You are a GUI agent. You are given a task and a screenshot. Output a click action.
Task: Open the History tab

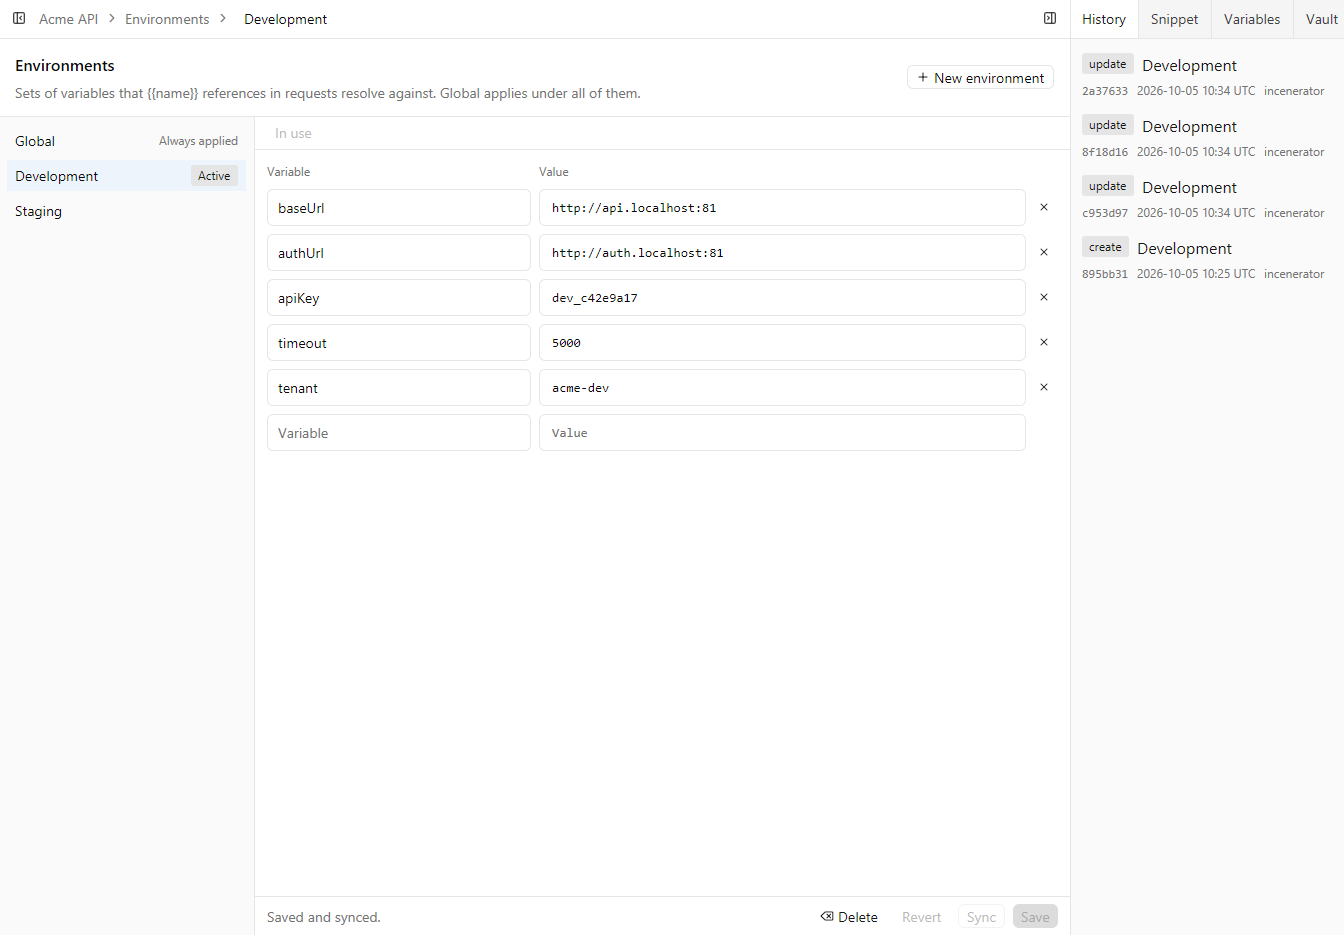[x=1104, y=19]
